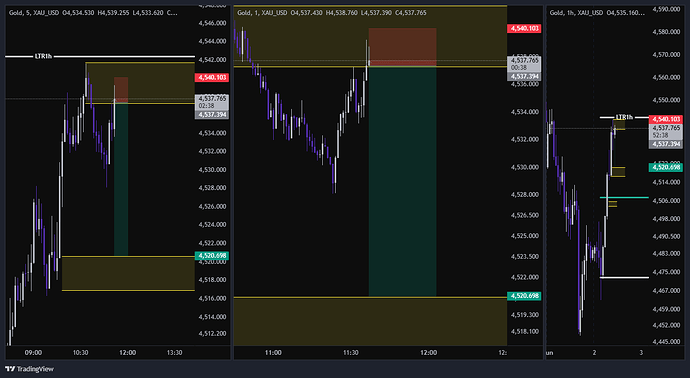Click green 4,520.698 price tag in 1h chart
This screenshot has height=378, width=690.
(x=666, y=167)
